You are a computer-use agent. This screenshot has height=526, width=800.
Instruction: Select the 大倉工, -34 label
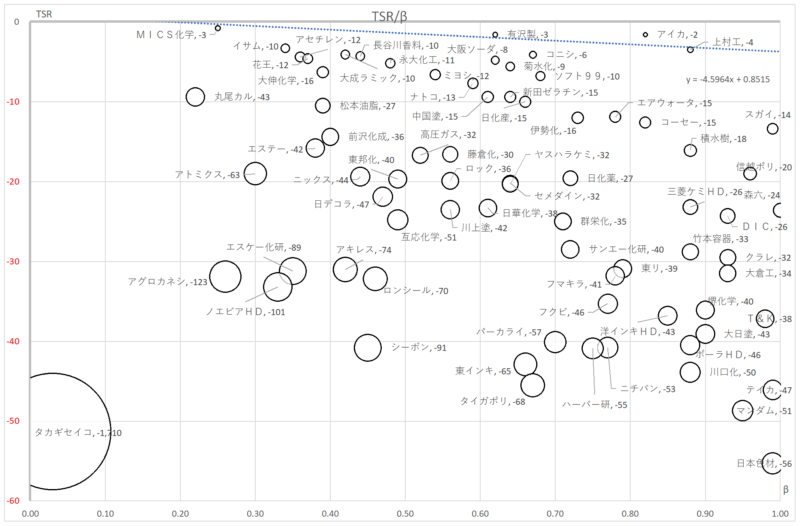(x=768, y=273)
